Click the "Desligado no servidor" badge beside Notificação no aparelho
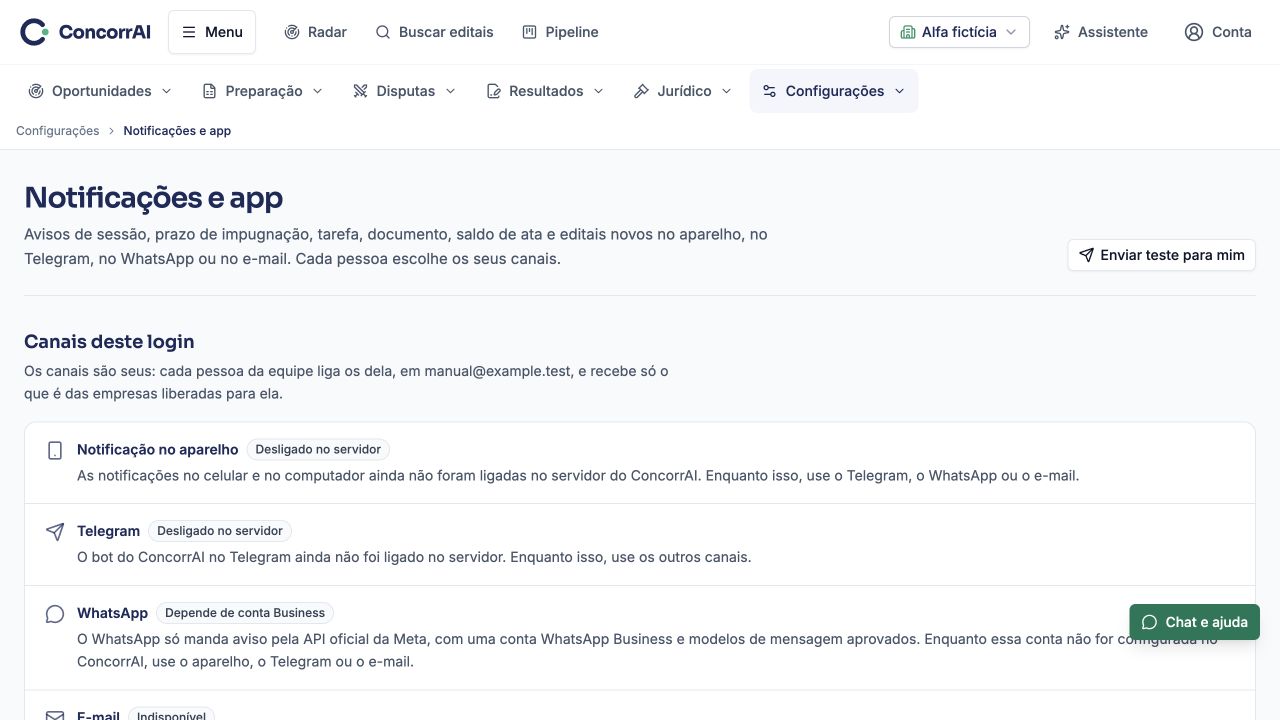This screenshot has height=720, width=1280. tap(318, 449)
